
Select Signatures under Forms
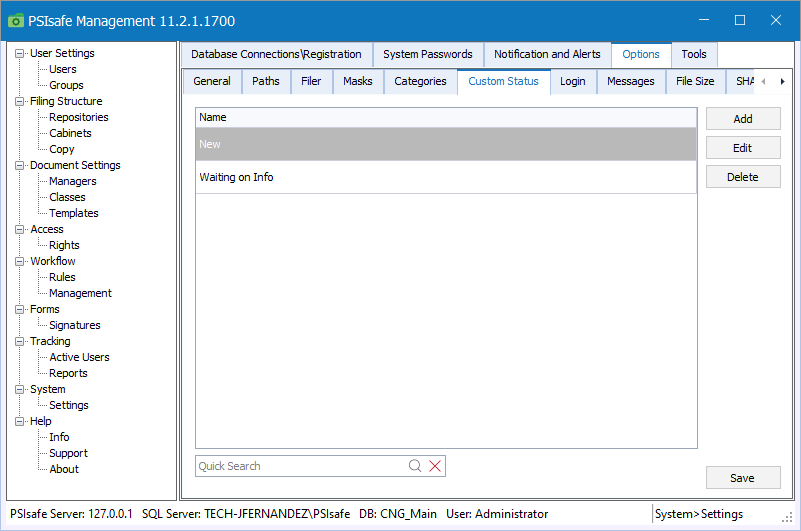click(x=75, y=325)
